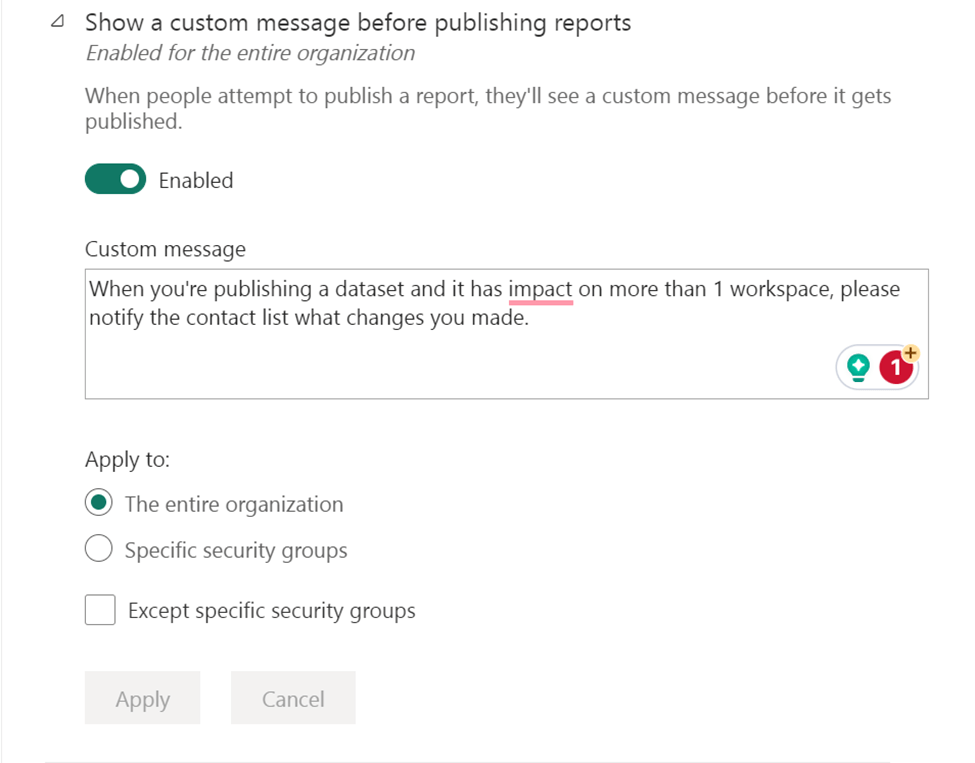Turn off the Enabled toggle switch
This screenshot has height=763, width=975.
pyautogui.click(x=116, y=180)
